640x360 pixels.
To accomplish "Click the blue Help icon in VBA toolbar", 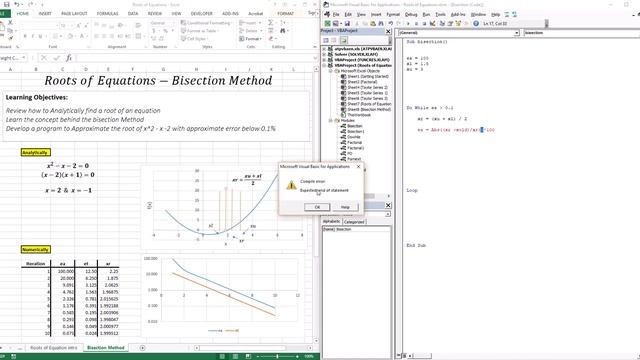I will [476, 23].
